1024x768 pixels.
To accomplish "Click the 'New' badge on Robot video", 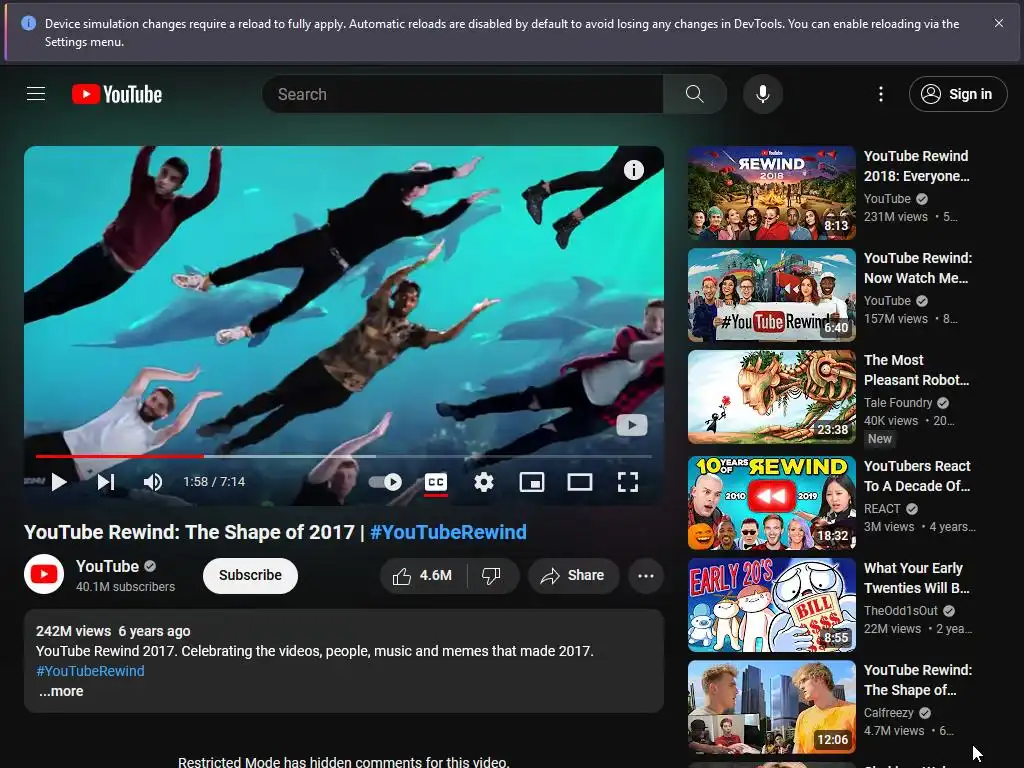I will (x=879, y=439).
